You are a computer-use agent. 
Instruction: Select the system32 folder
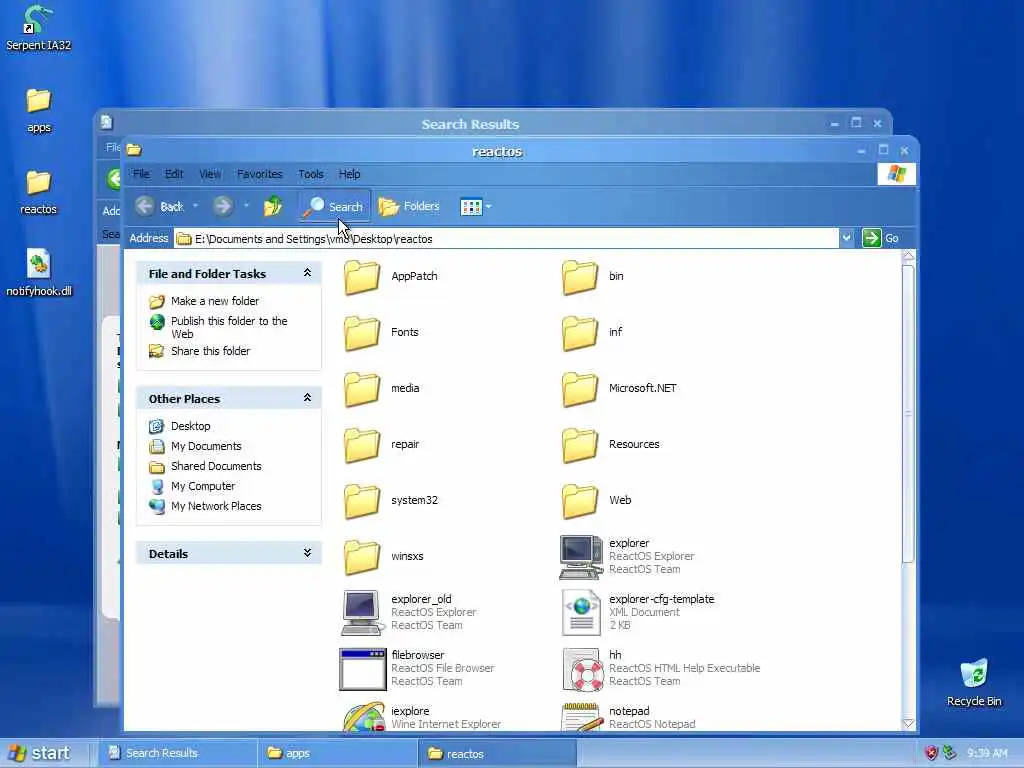click(x=391, y=501)
